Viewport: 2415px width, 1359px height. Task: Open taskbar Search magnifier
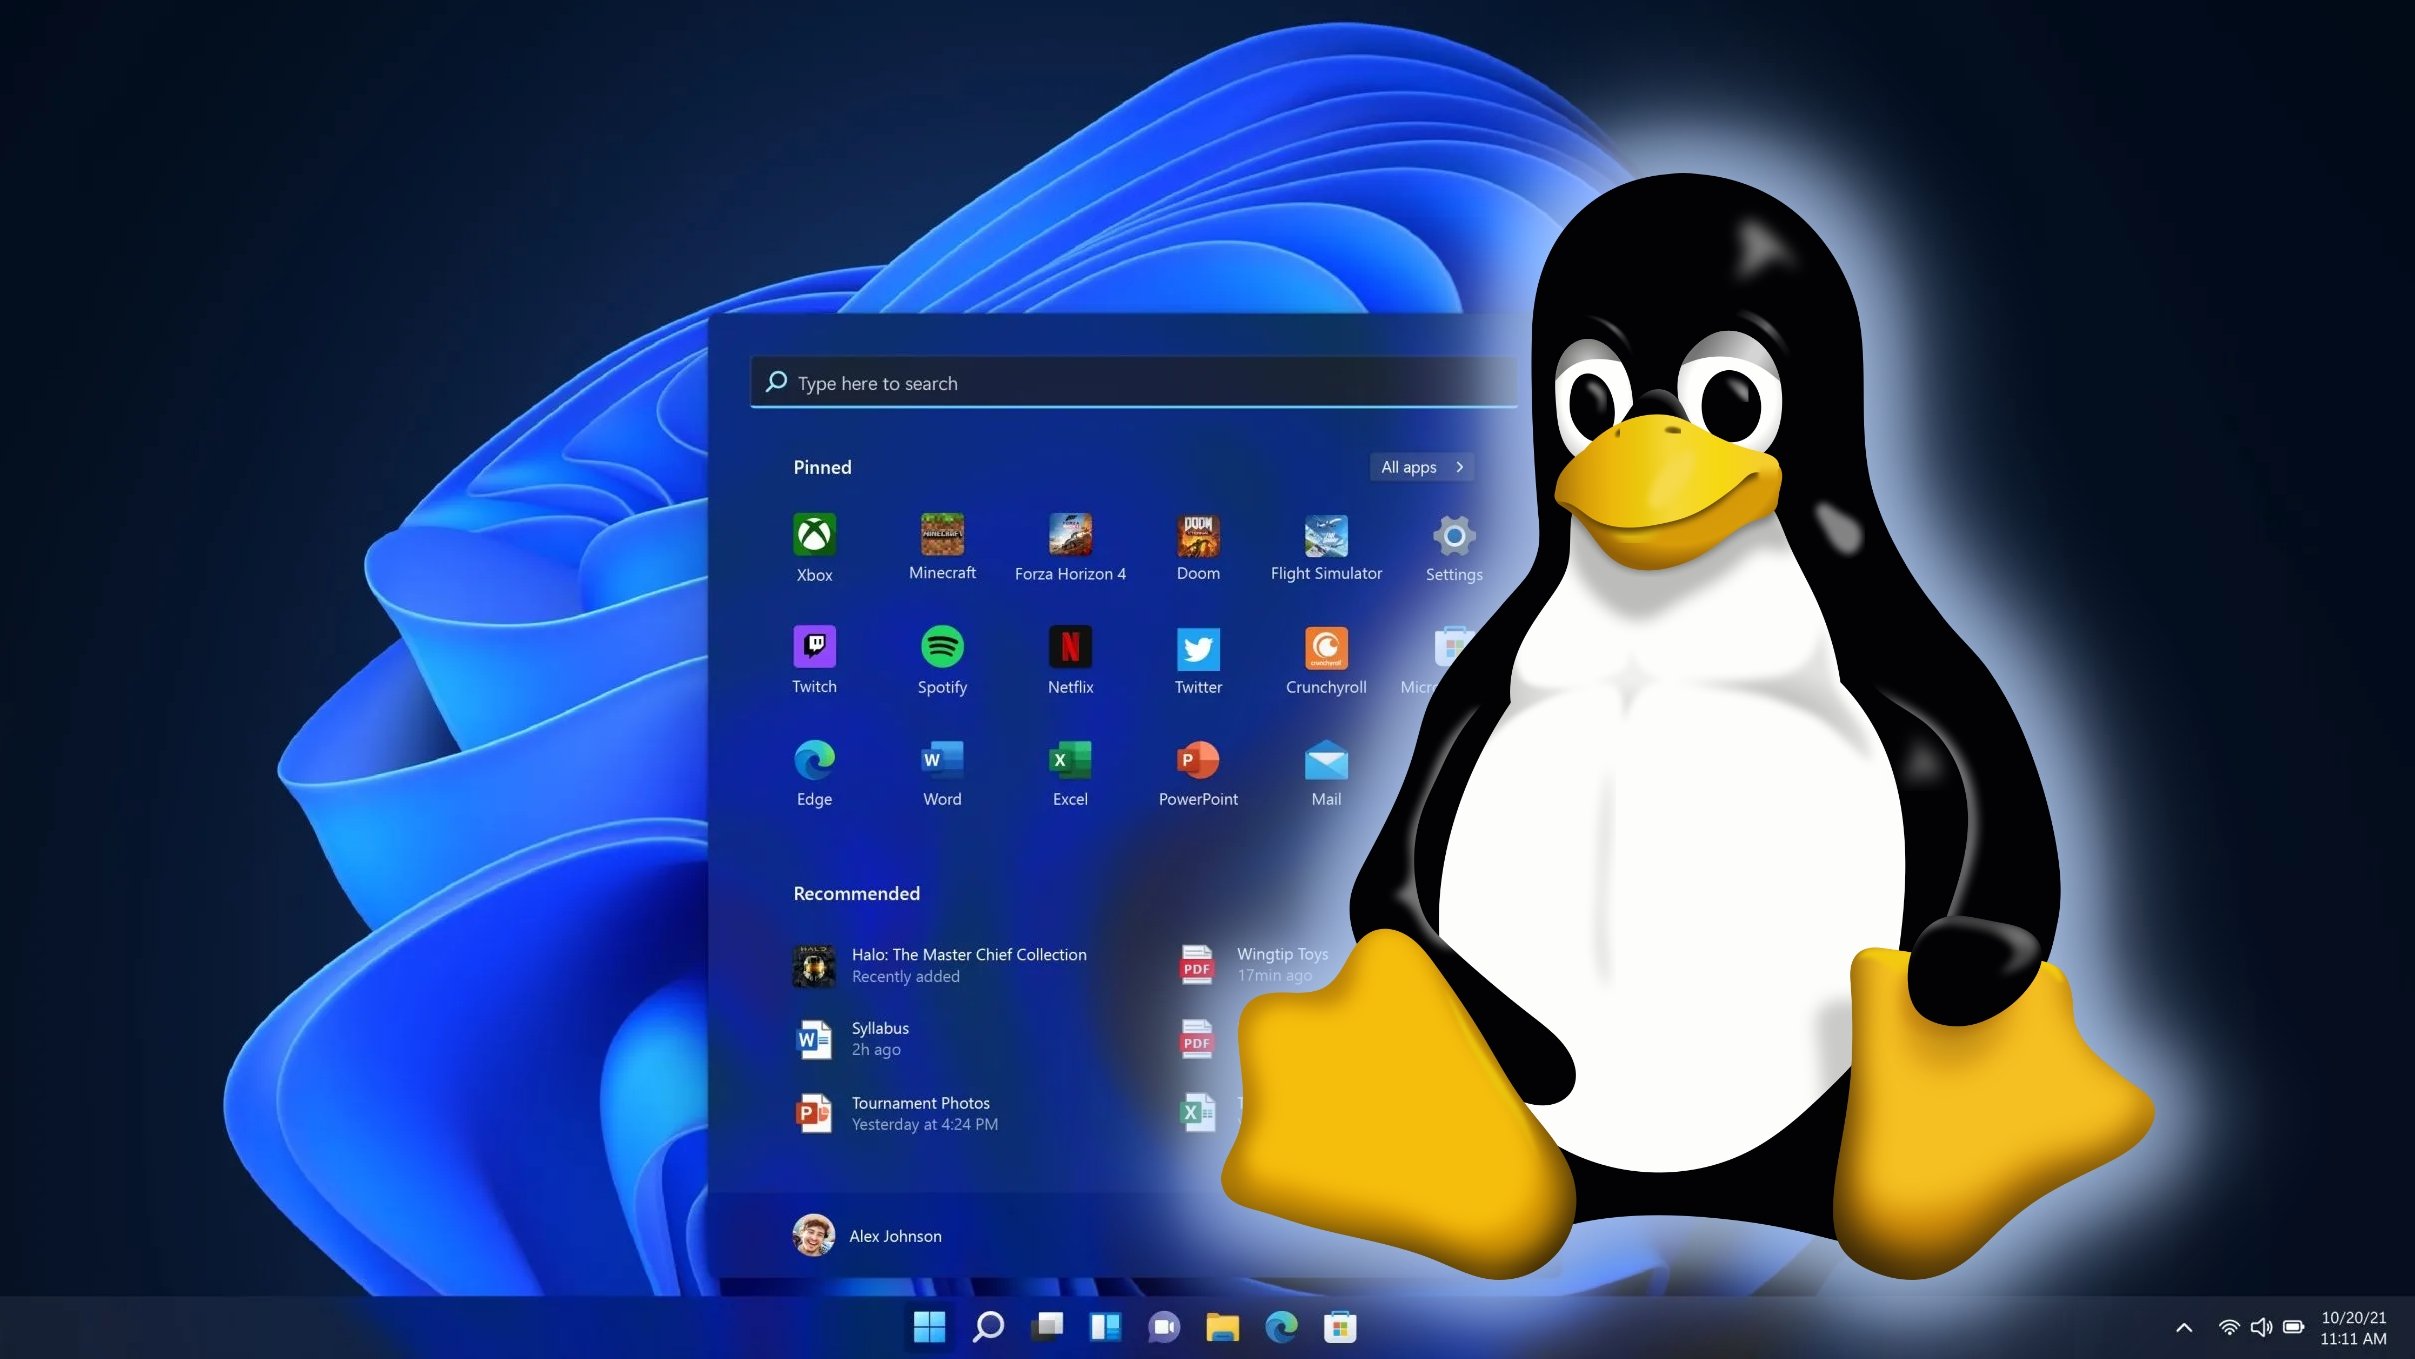pos(988,1326)
